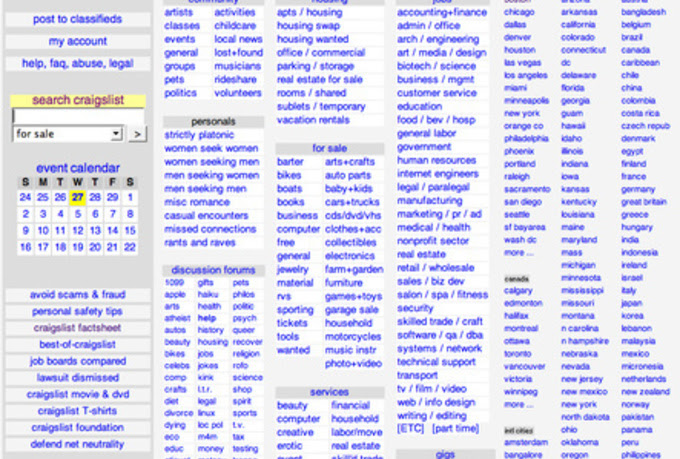
Task: Open the artists community category
Action: pos(178,12)
